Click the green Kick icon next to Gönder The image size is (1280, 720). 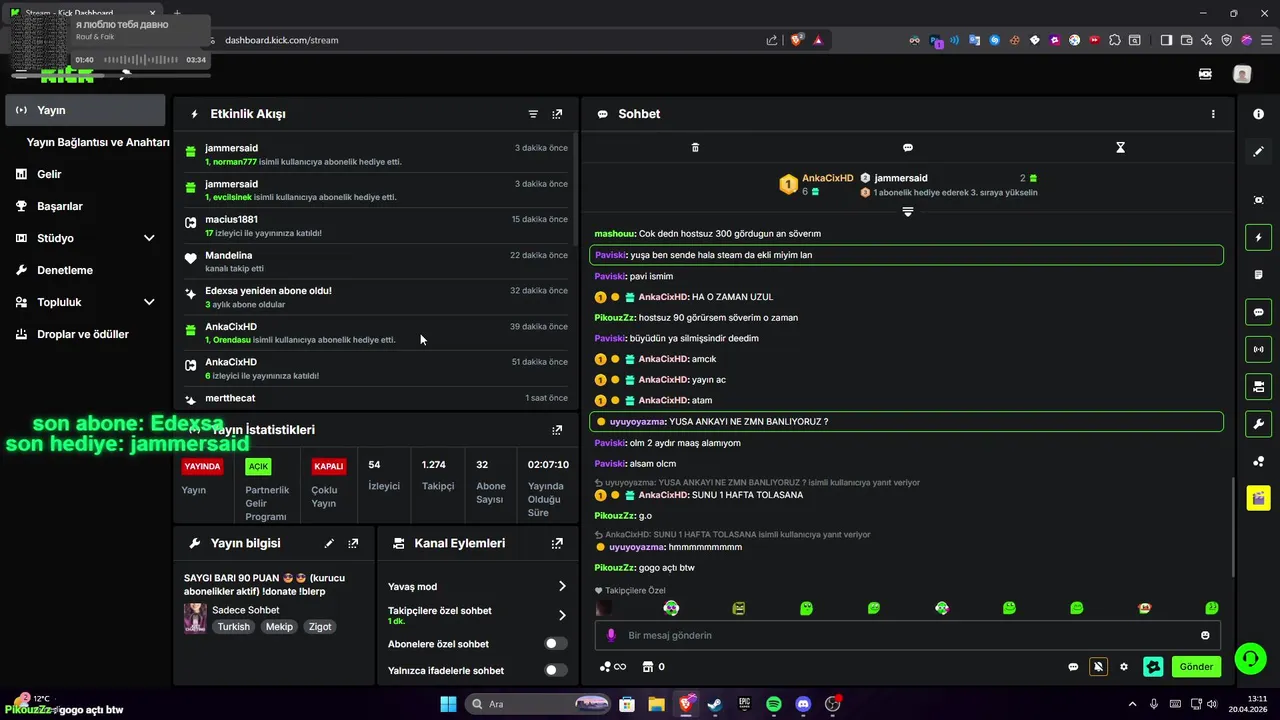click(1153, 667)
